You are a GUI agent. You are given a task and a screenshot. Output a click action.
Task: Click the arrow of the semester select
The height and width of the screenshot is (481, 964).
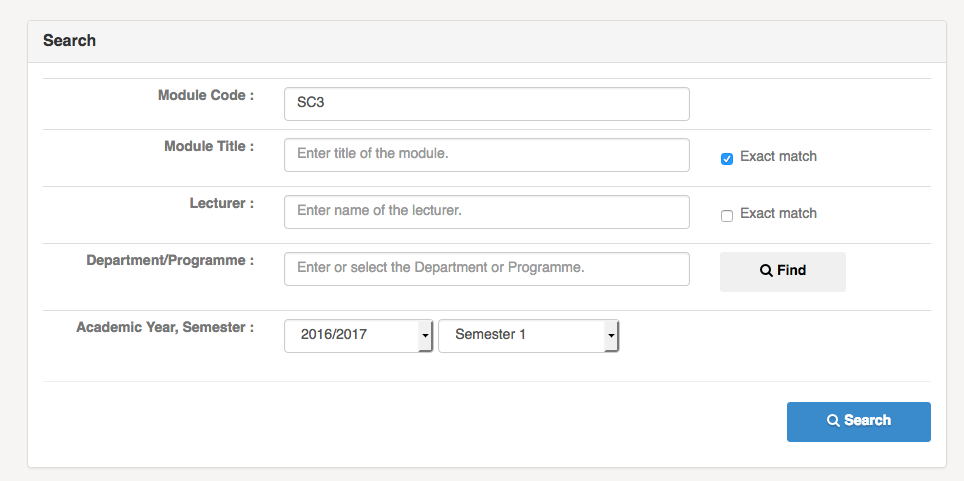point(610,336)
